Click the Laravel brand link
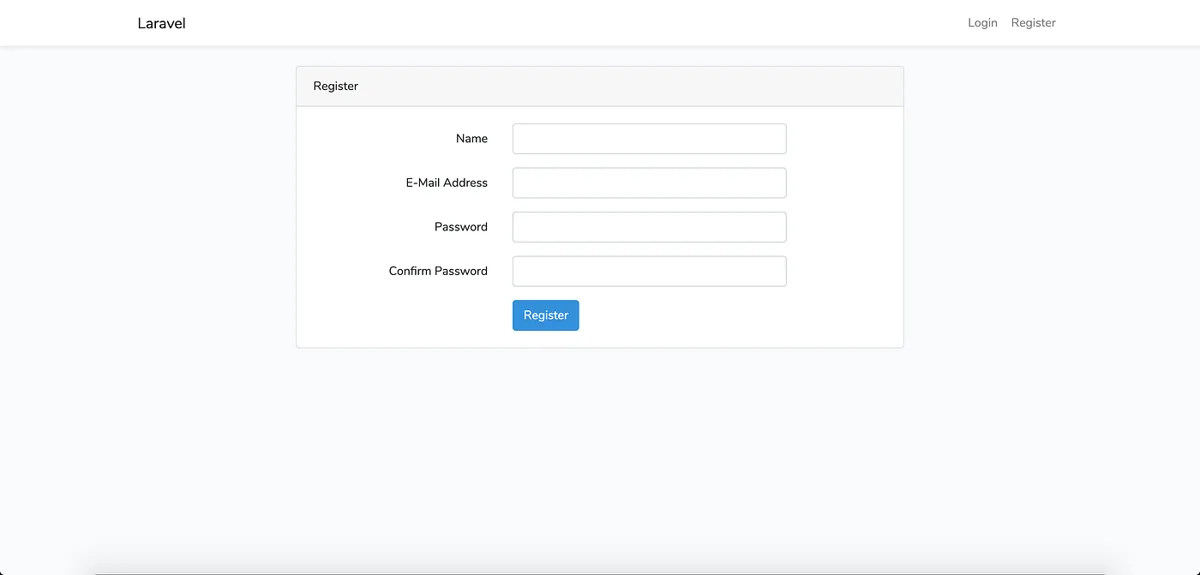 pyautogui.click(x=161, y=23)
